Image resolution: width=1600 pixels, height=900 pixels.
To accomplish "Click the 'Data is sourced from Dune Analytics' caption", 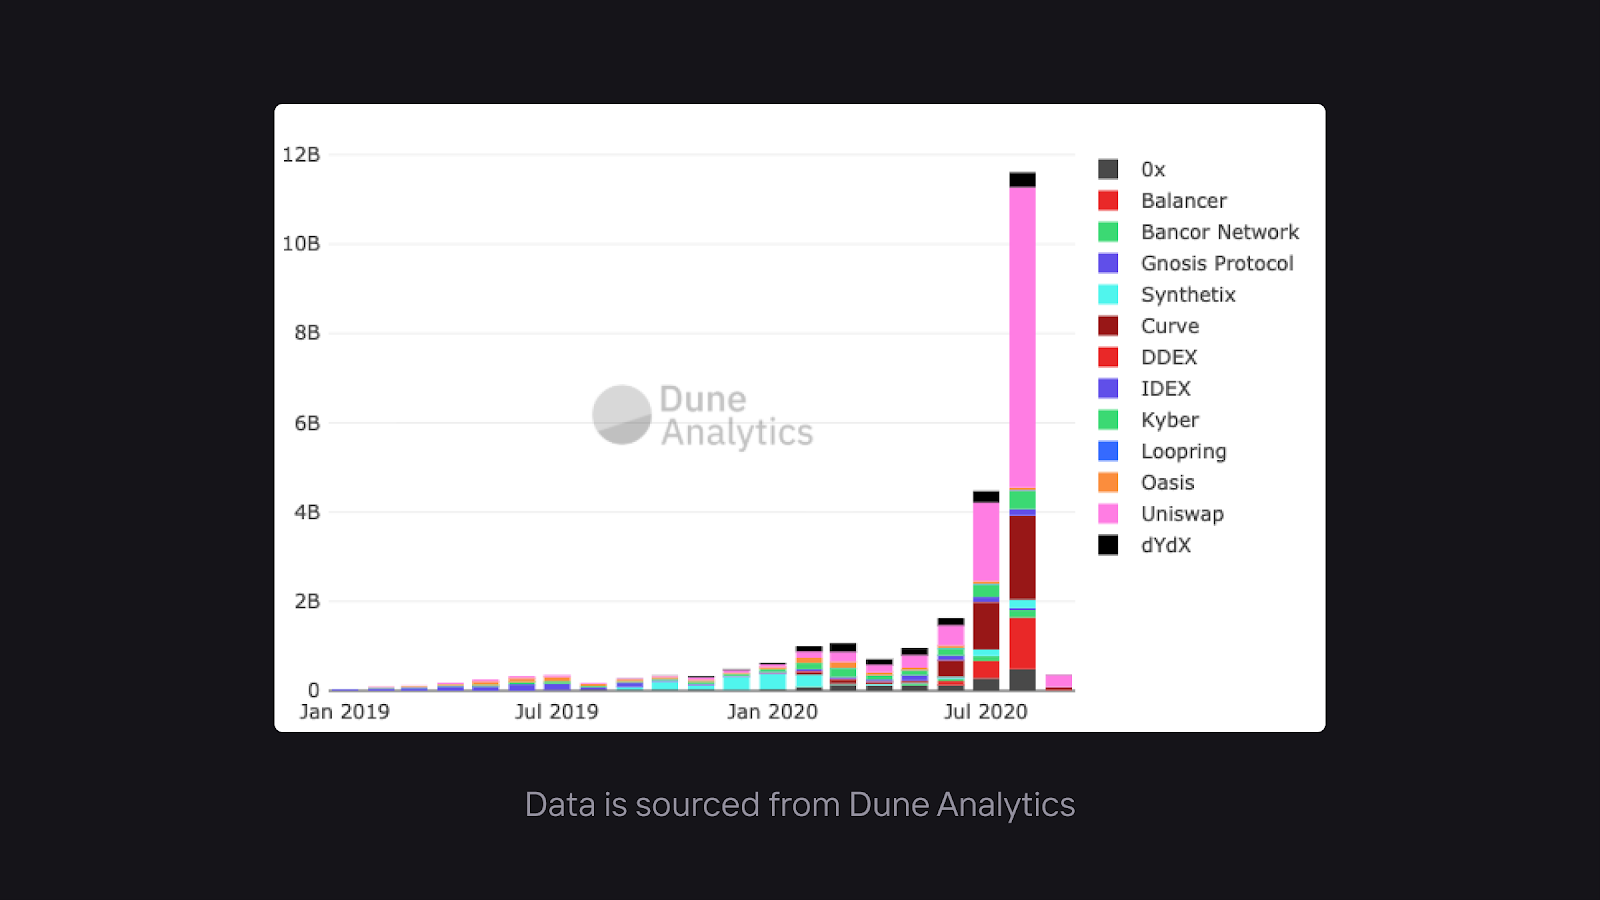I will (x=800, y=804).
